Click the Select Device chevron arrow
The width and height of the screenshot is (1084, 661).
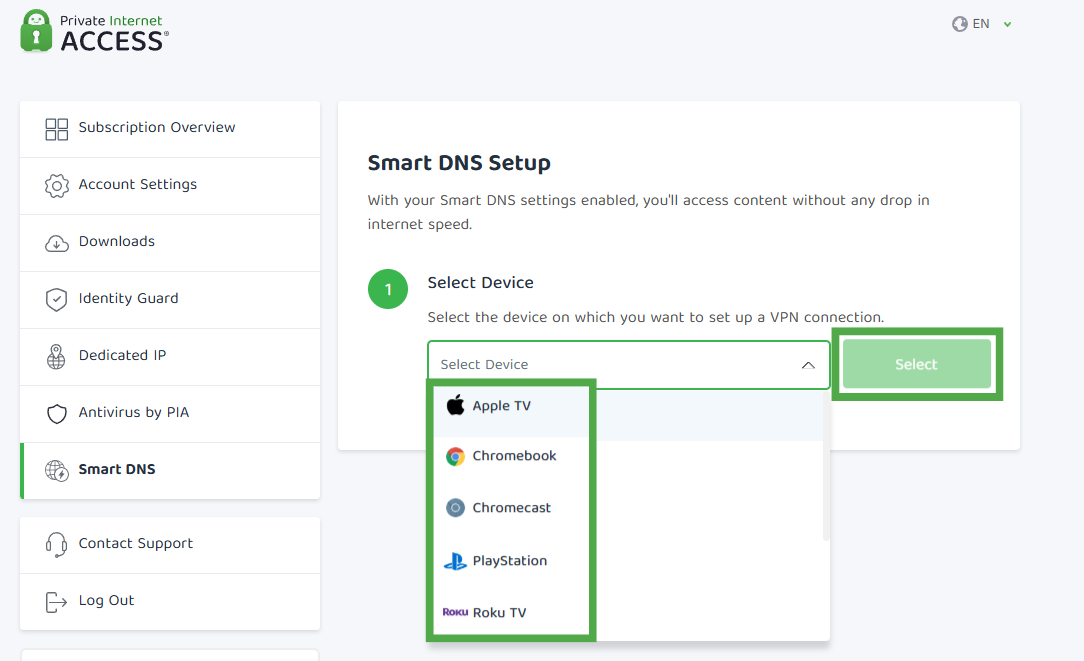[808, 365]
